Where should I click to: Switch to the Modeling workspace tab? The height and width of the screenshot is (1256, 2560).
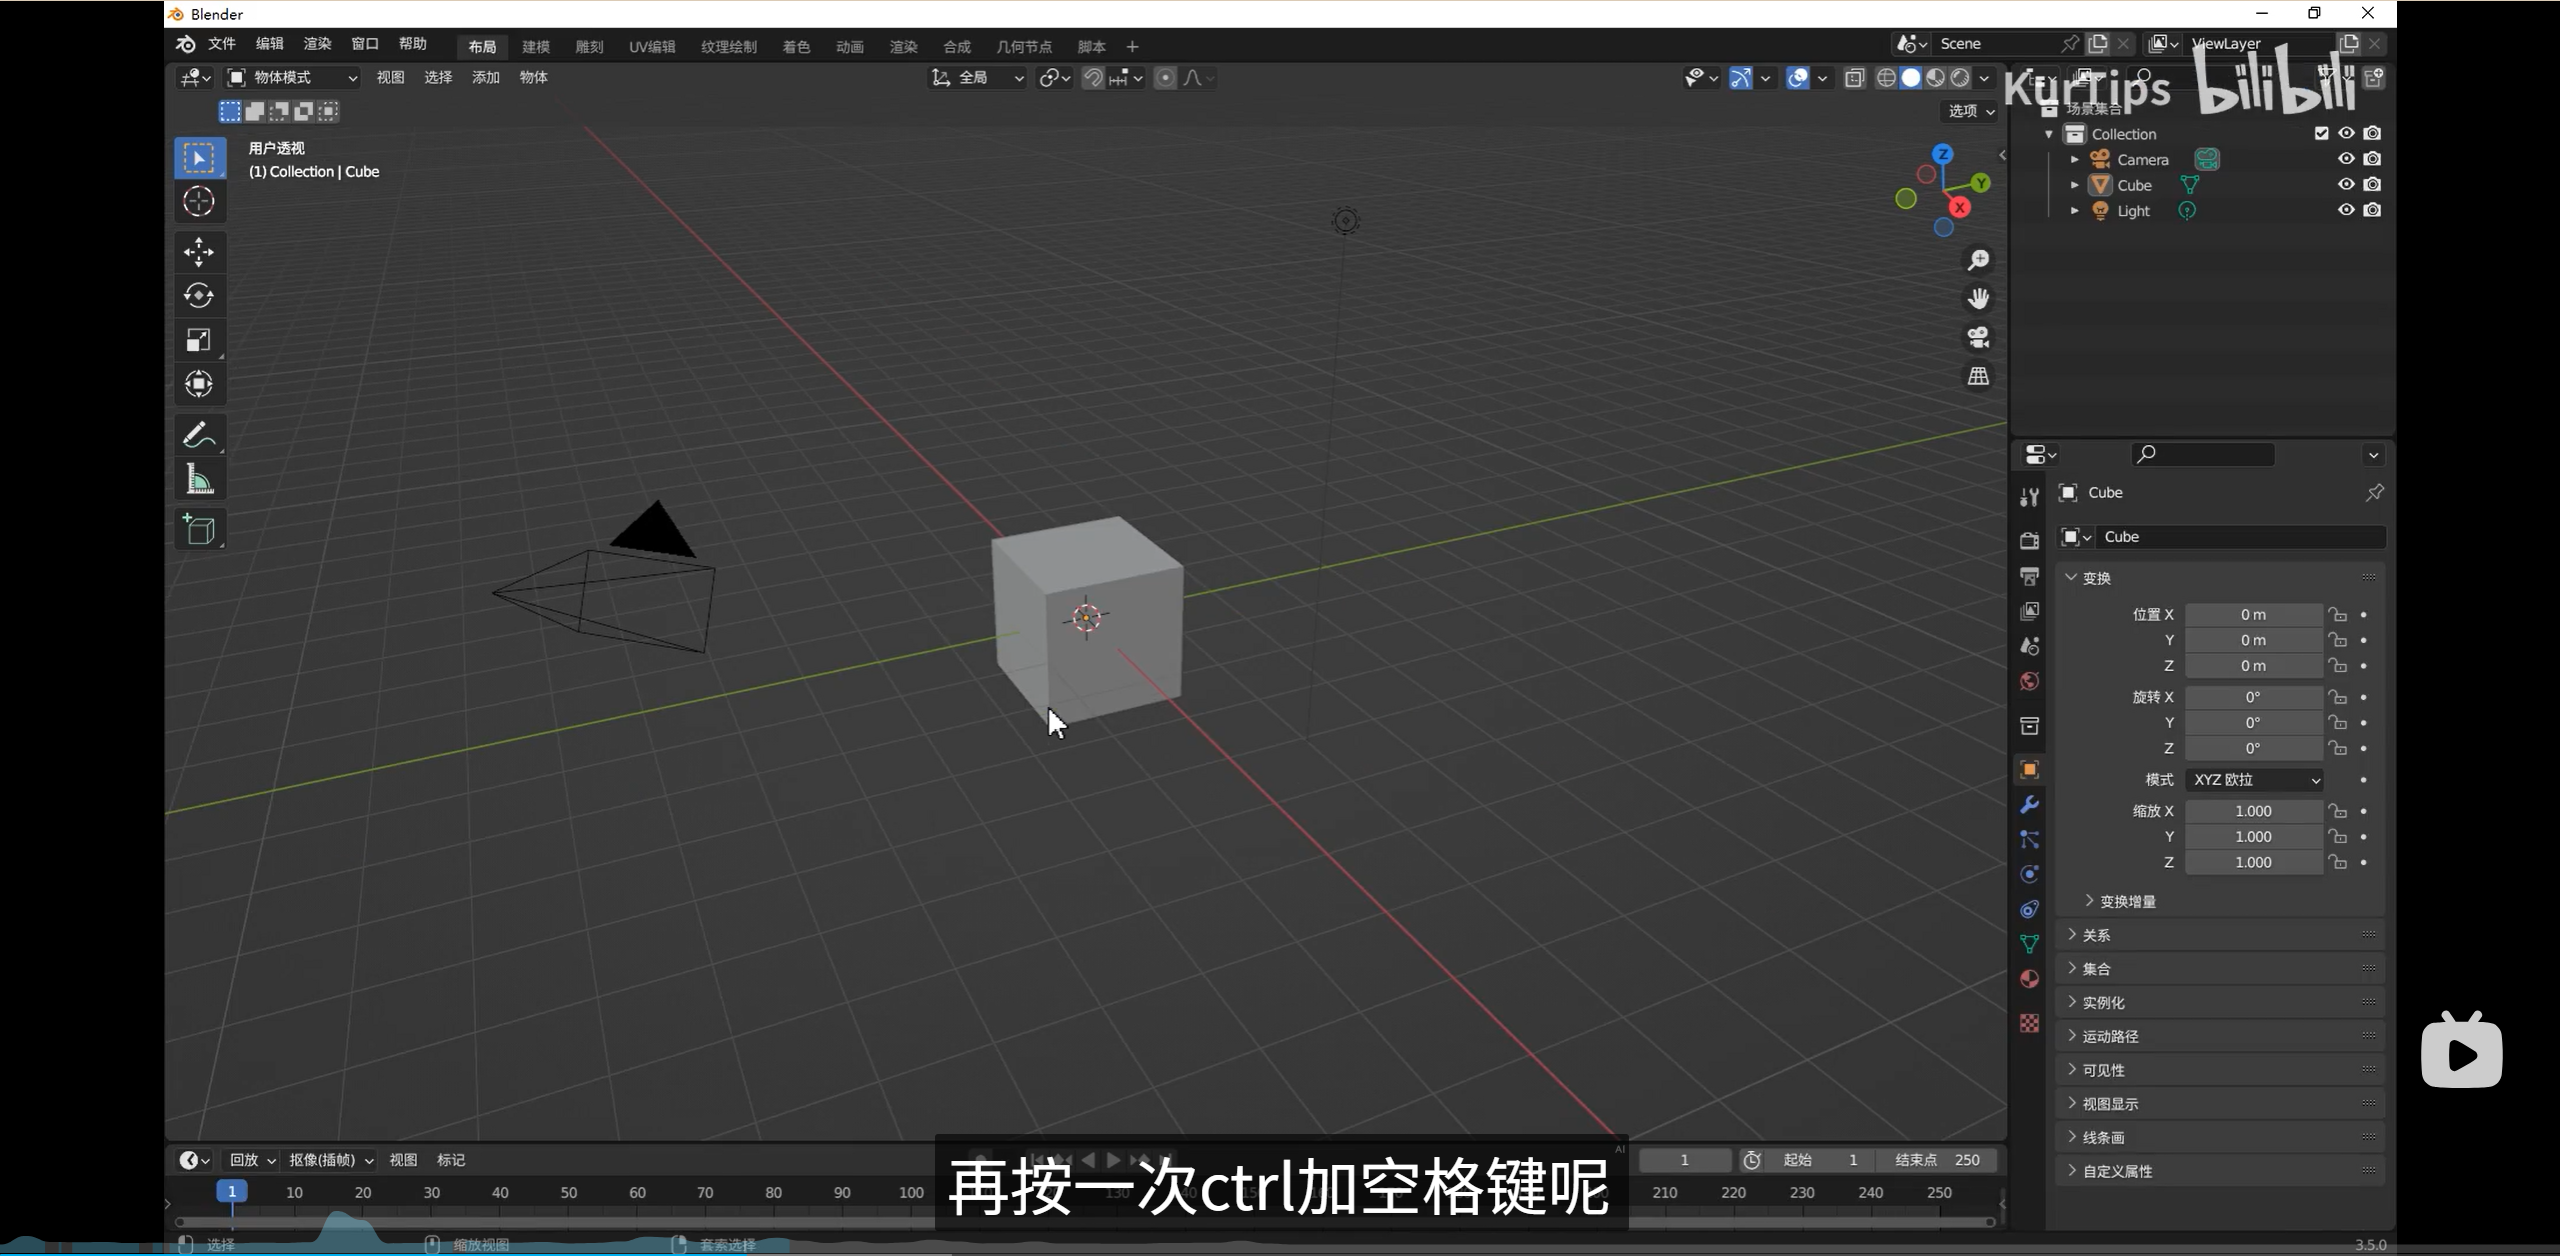[x=536, y=47]
